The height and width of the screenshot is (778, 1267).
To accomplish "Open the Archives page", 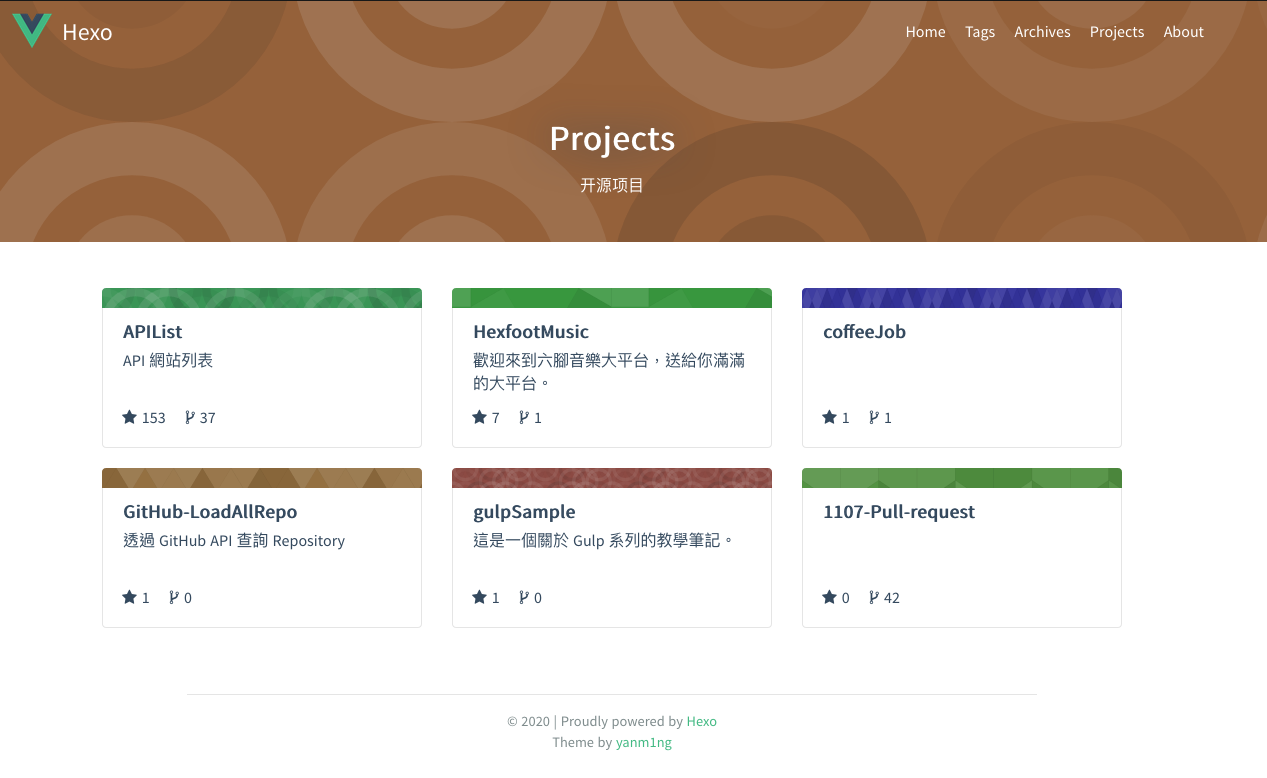I will coord(1042,32).
